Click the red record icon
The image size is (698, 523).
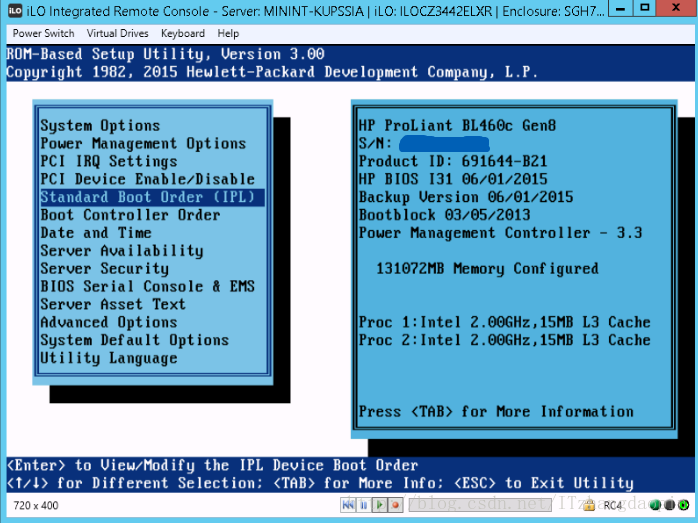[x=395, y=505]
